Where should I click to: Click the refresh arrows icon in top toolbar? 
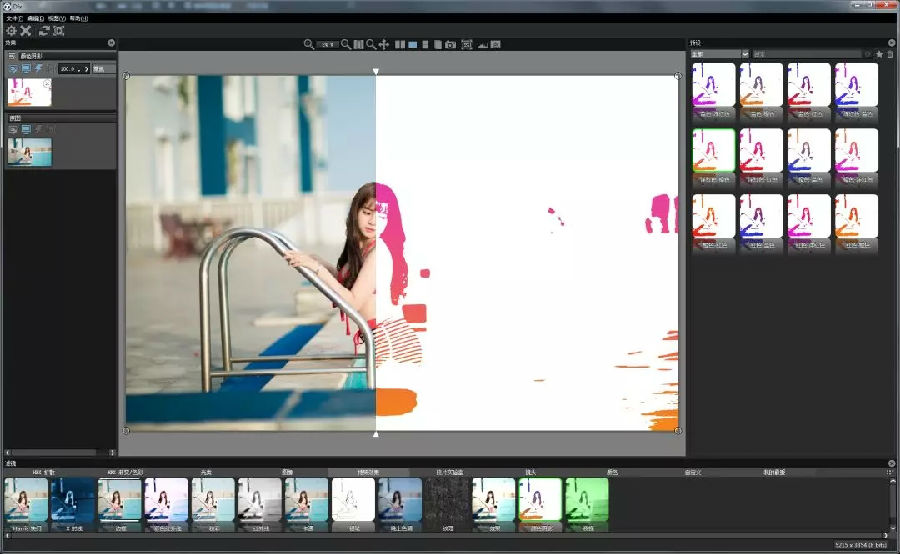44,31
